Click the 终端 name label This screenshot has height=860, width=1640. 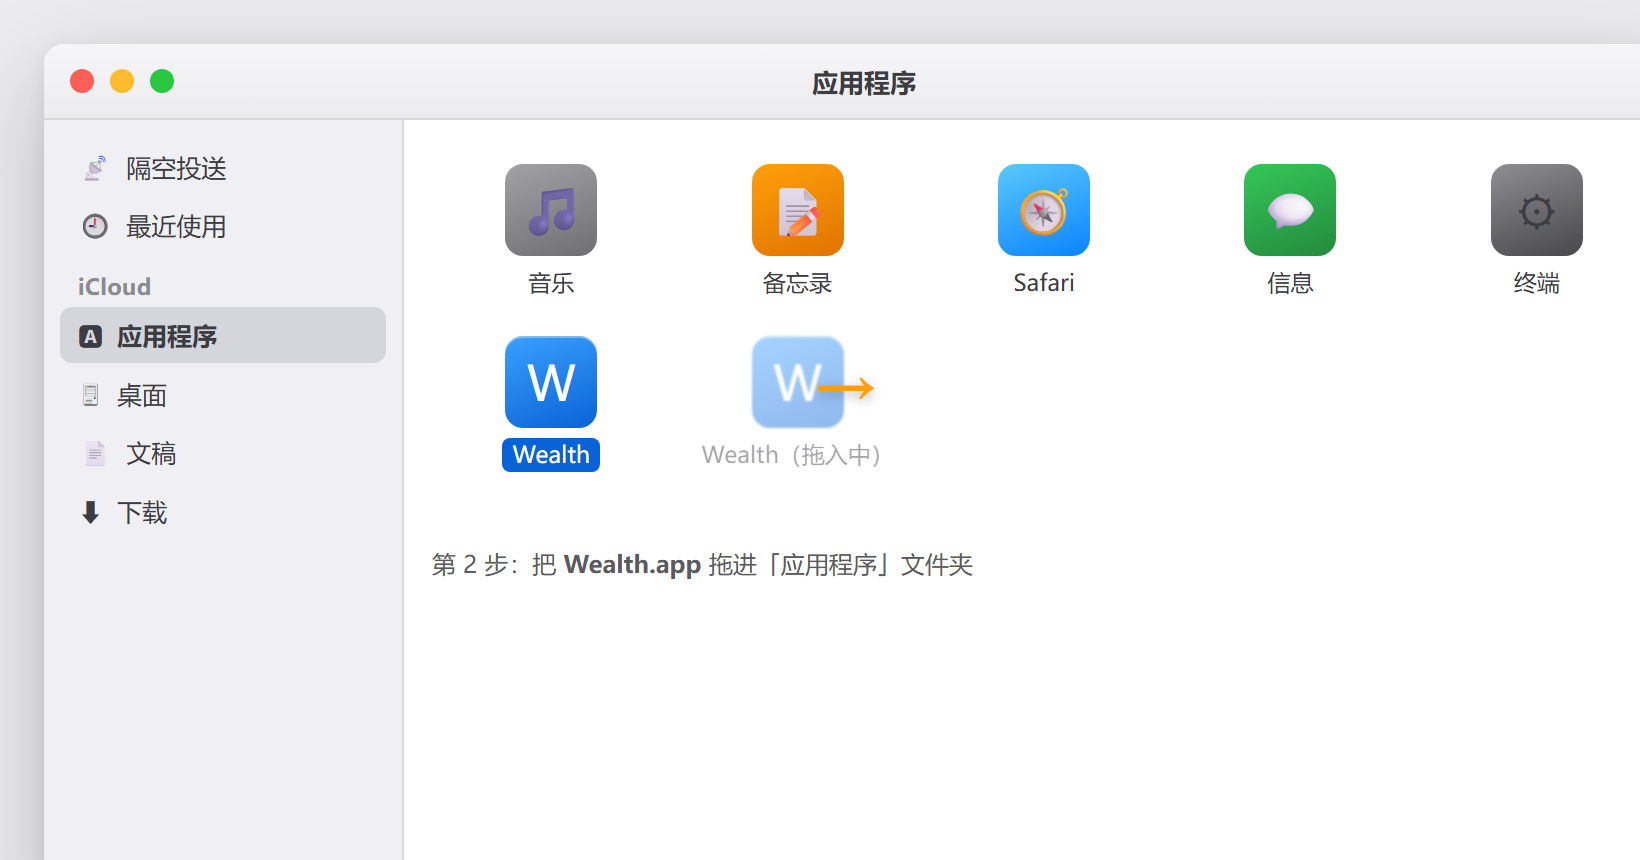[1537, 283]
